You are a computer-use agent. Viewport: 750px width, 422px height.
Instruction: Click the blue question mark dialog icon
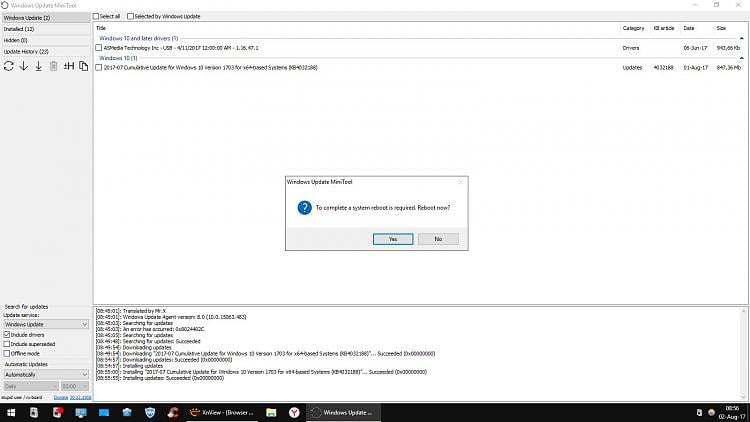pyautogui.click(x=305, y=208)
